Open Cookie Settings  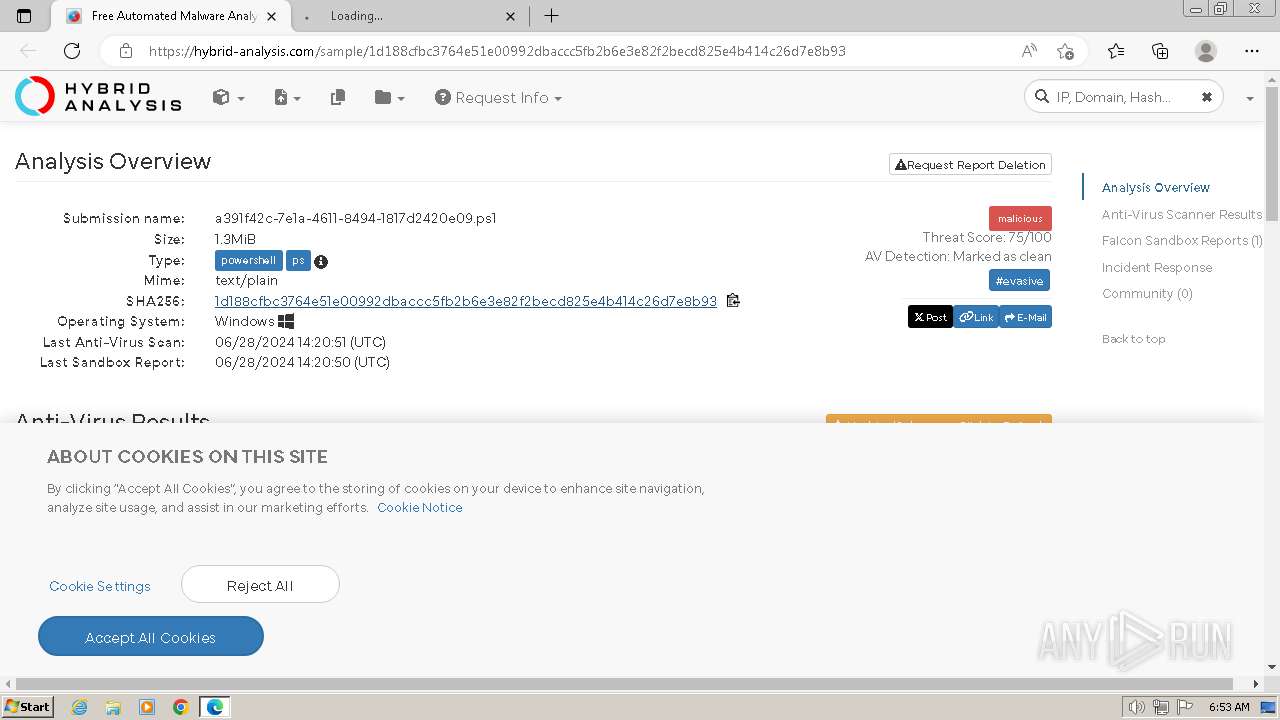pos(100,586)
